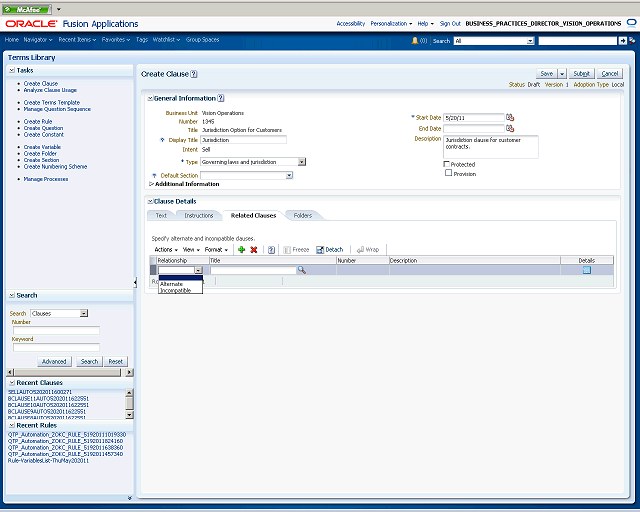Click the notification bell icon
This screenshot has height=512, width=640.
point(415,40)
